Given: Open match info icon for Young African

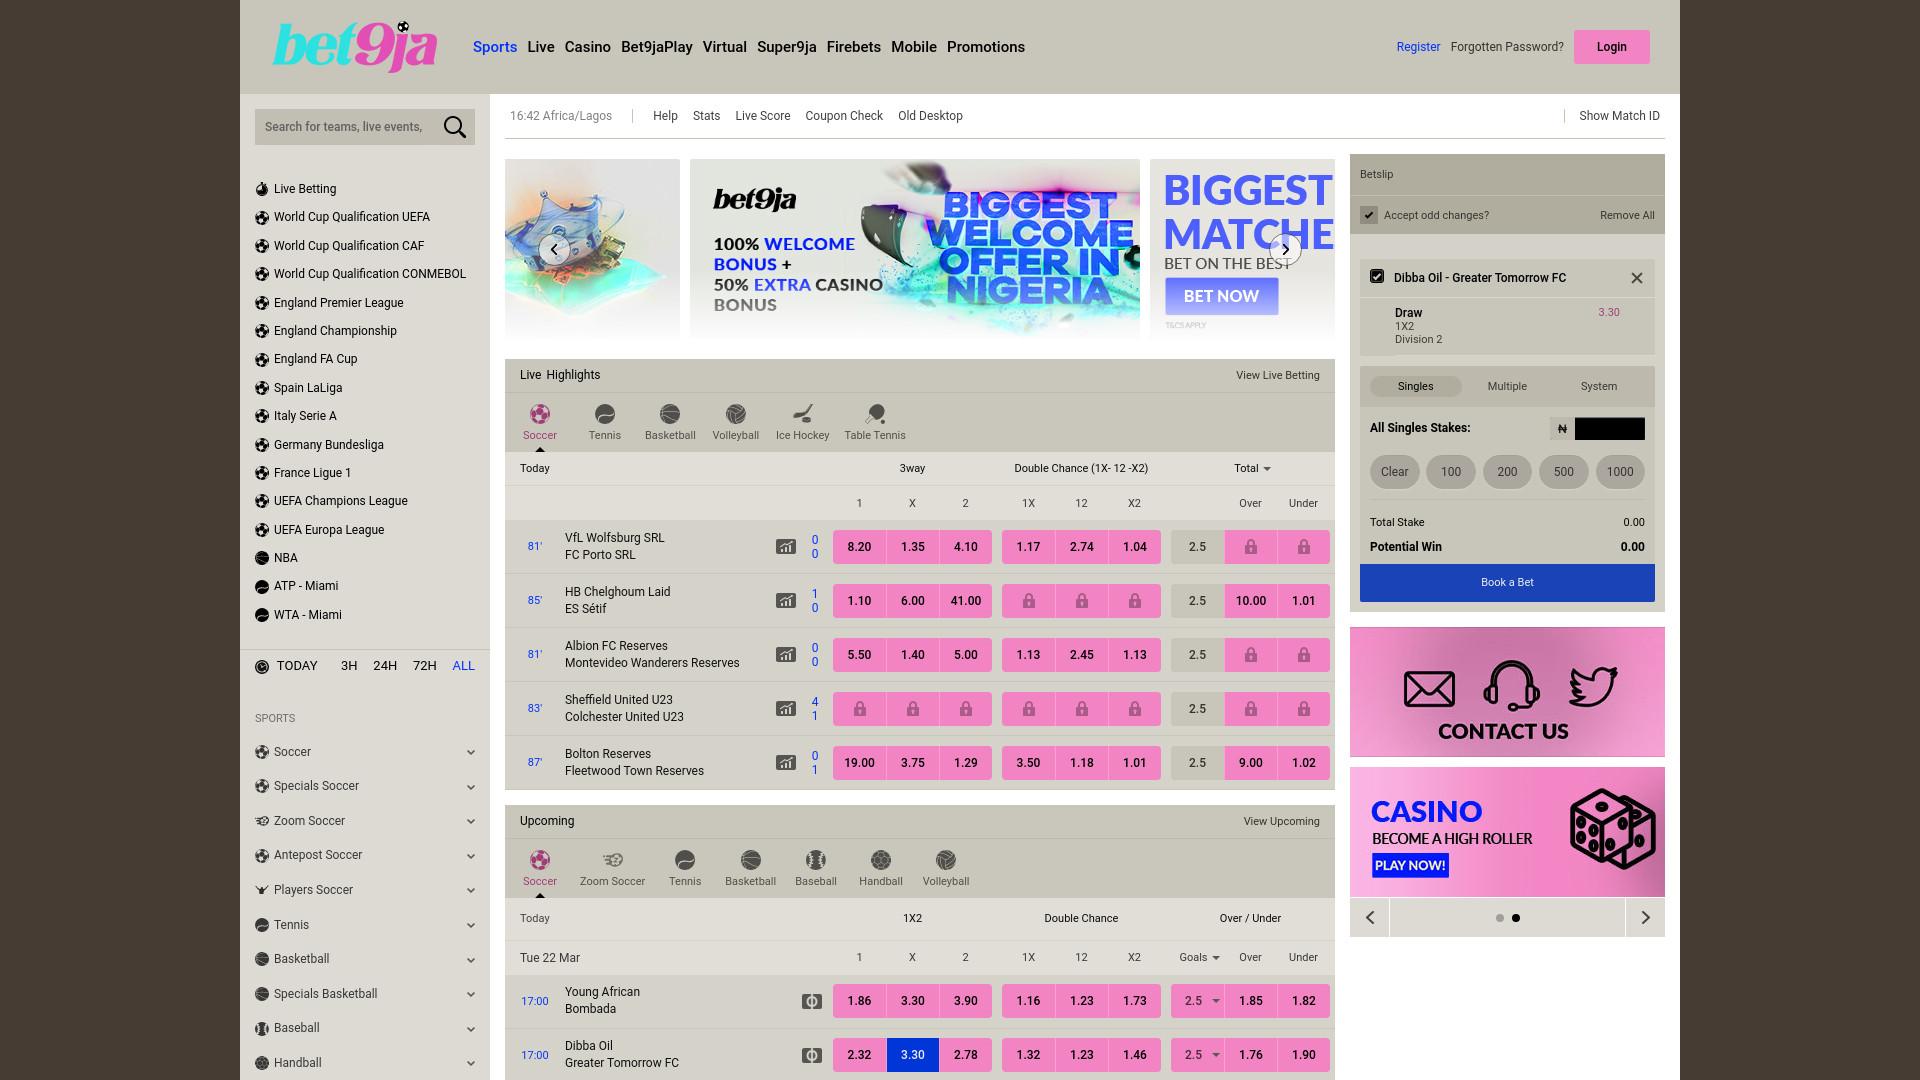Looking at the screenshot, I should pos(812,1001).
